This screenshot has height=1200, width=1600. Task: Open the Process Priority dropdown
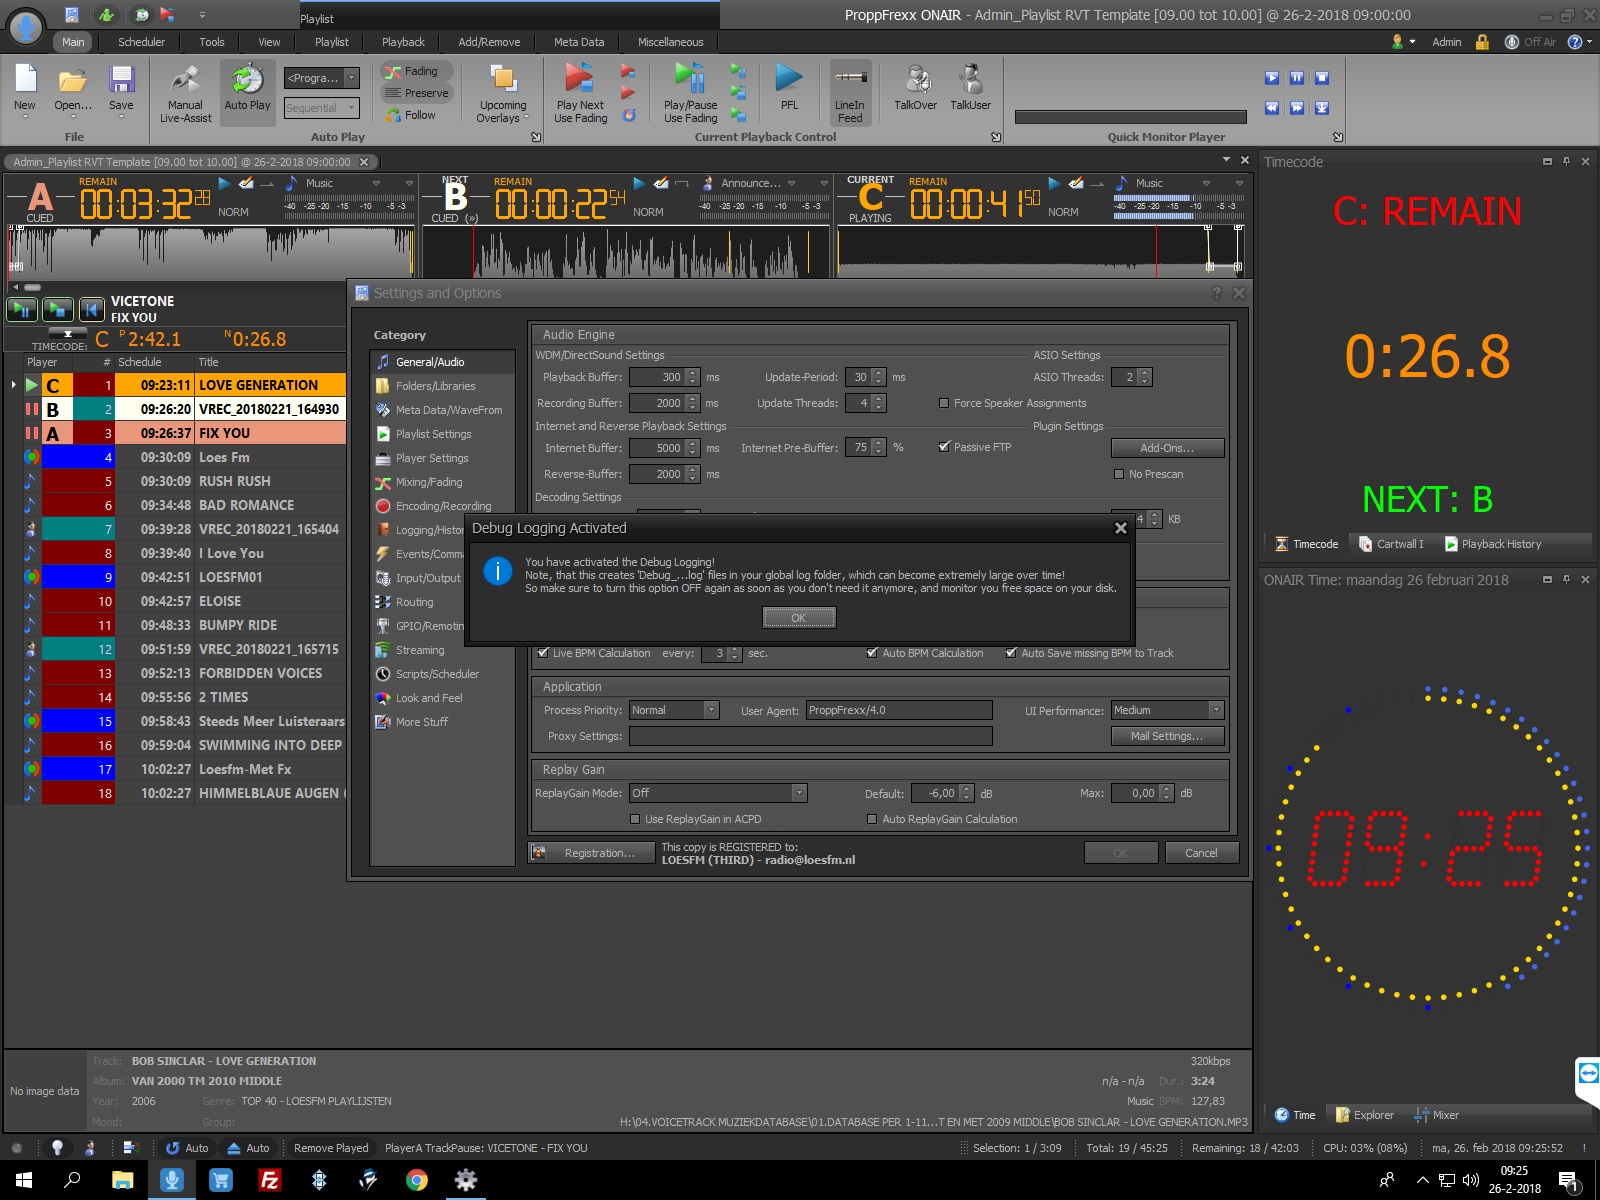[711, 710]
